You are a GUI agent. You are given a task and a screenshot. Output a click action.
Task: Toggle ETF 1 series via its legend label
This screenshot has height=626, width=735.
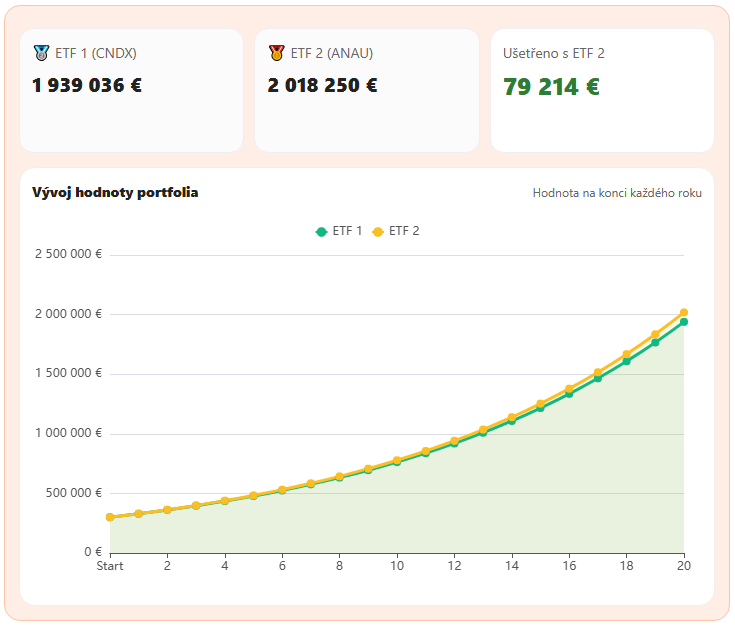(x=347, y=231)
